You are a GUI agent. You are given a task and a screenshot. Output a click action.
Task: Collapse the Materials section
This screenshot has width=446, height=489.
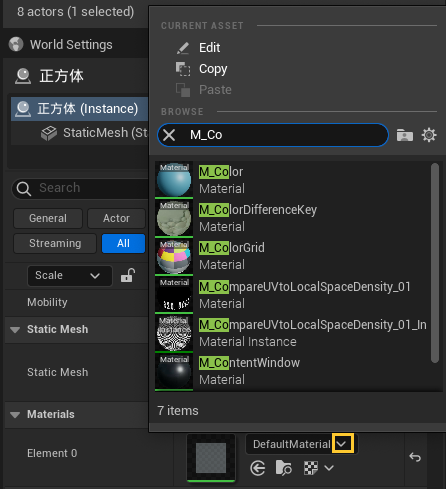click(15, 415)
